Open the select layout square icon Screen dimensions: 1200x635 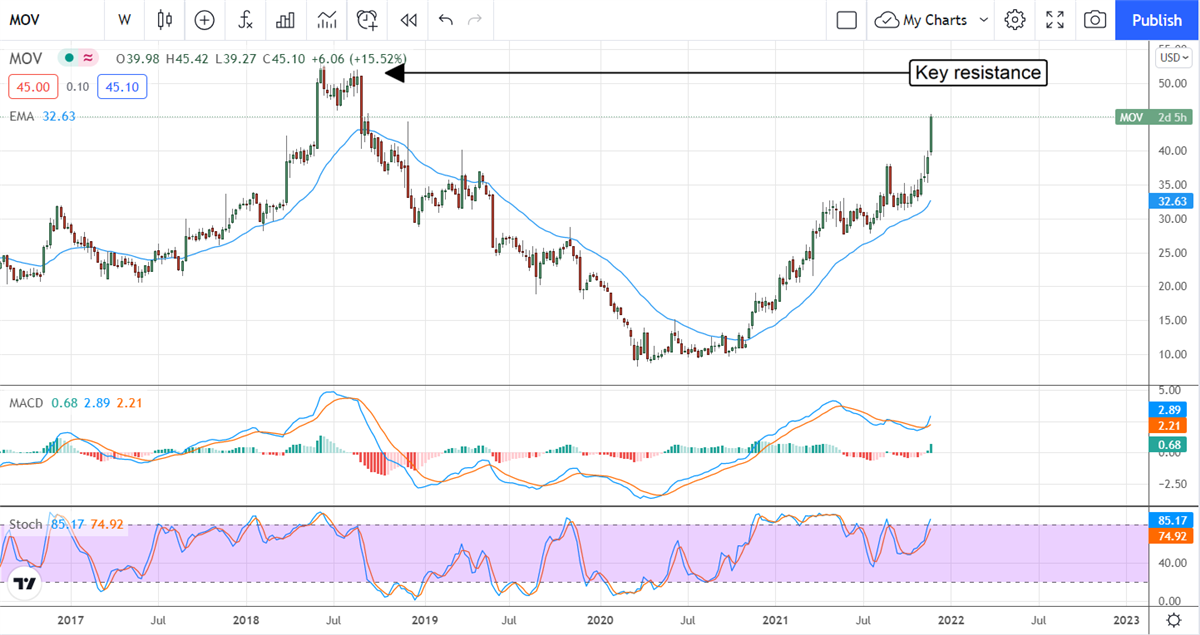point(847,19)
